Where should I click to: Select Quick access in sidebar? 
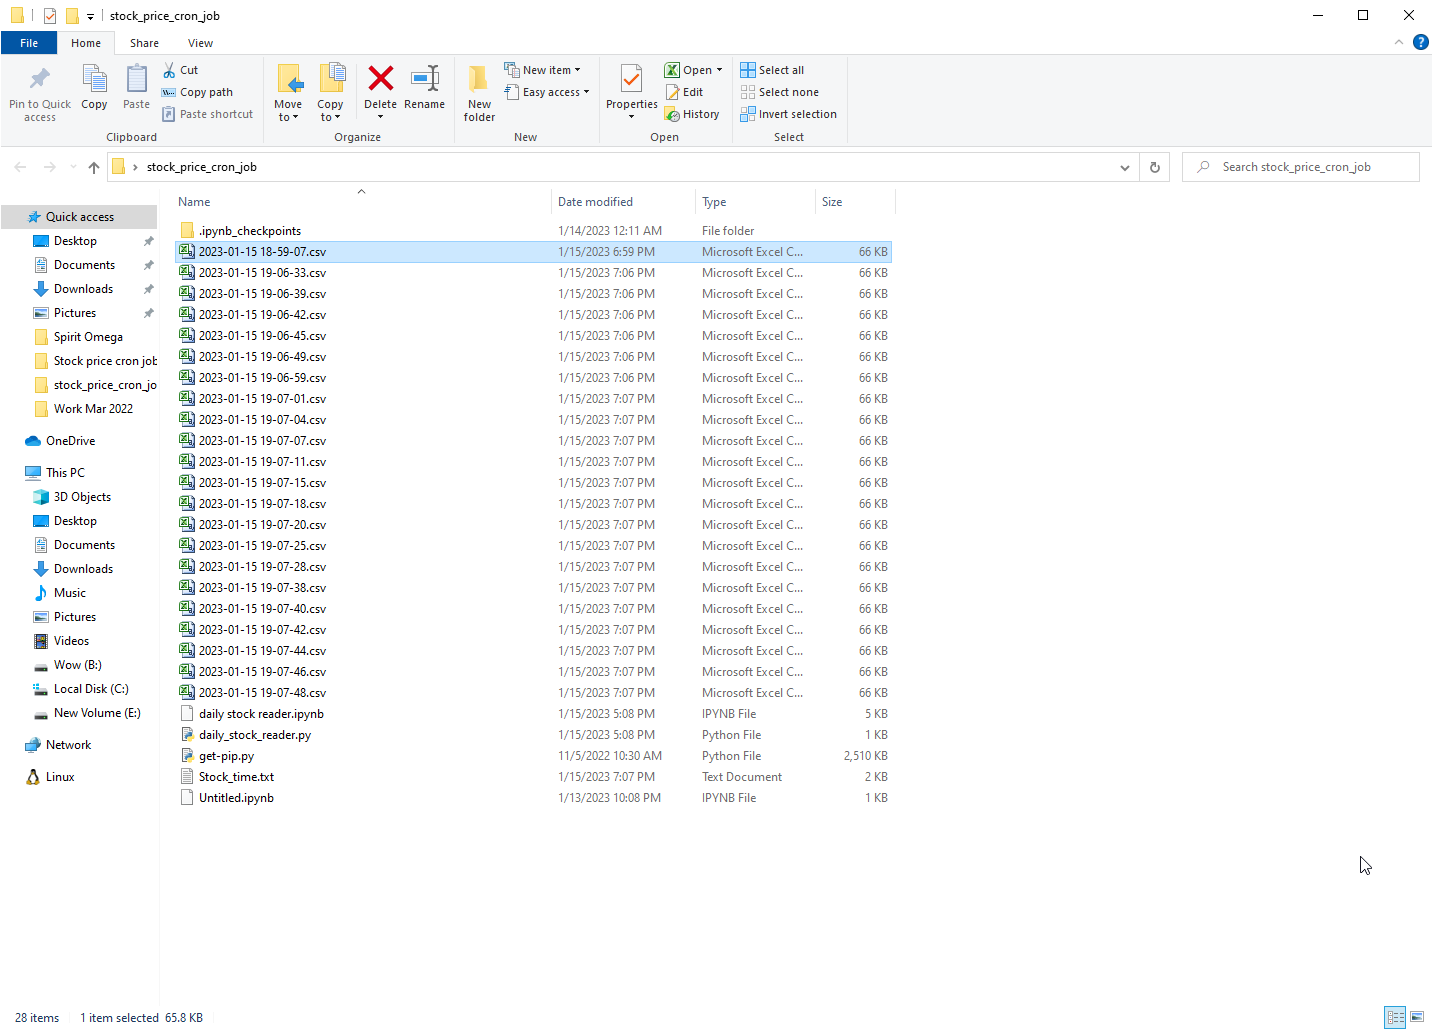tap(79, 217)
